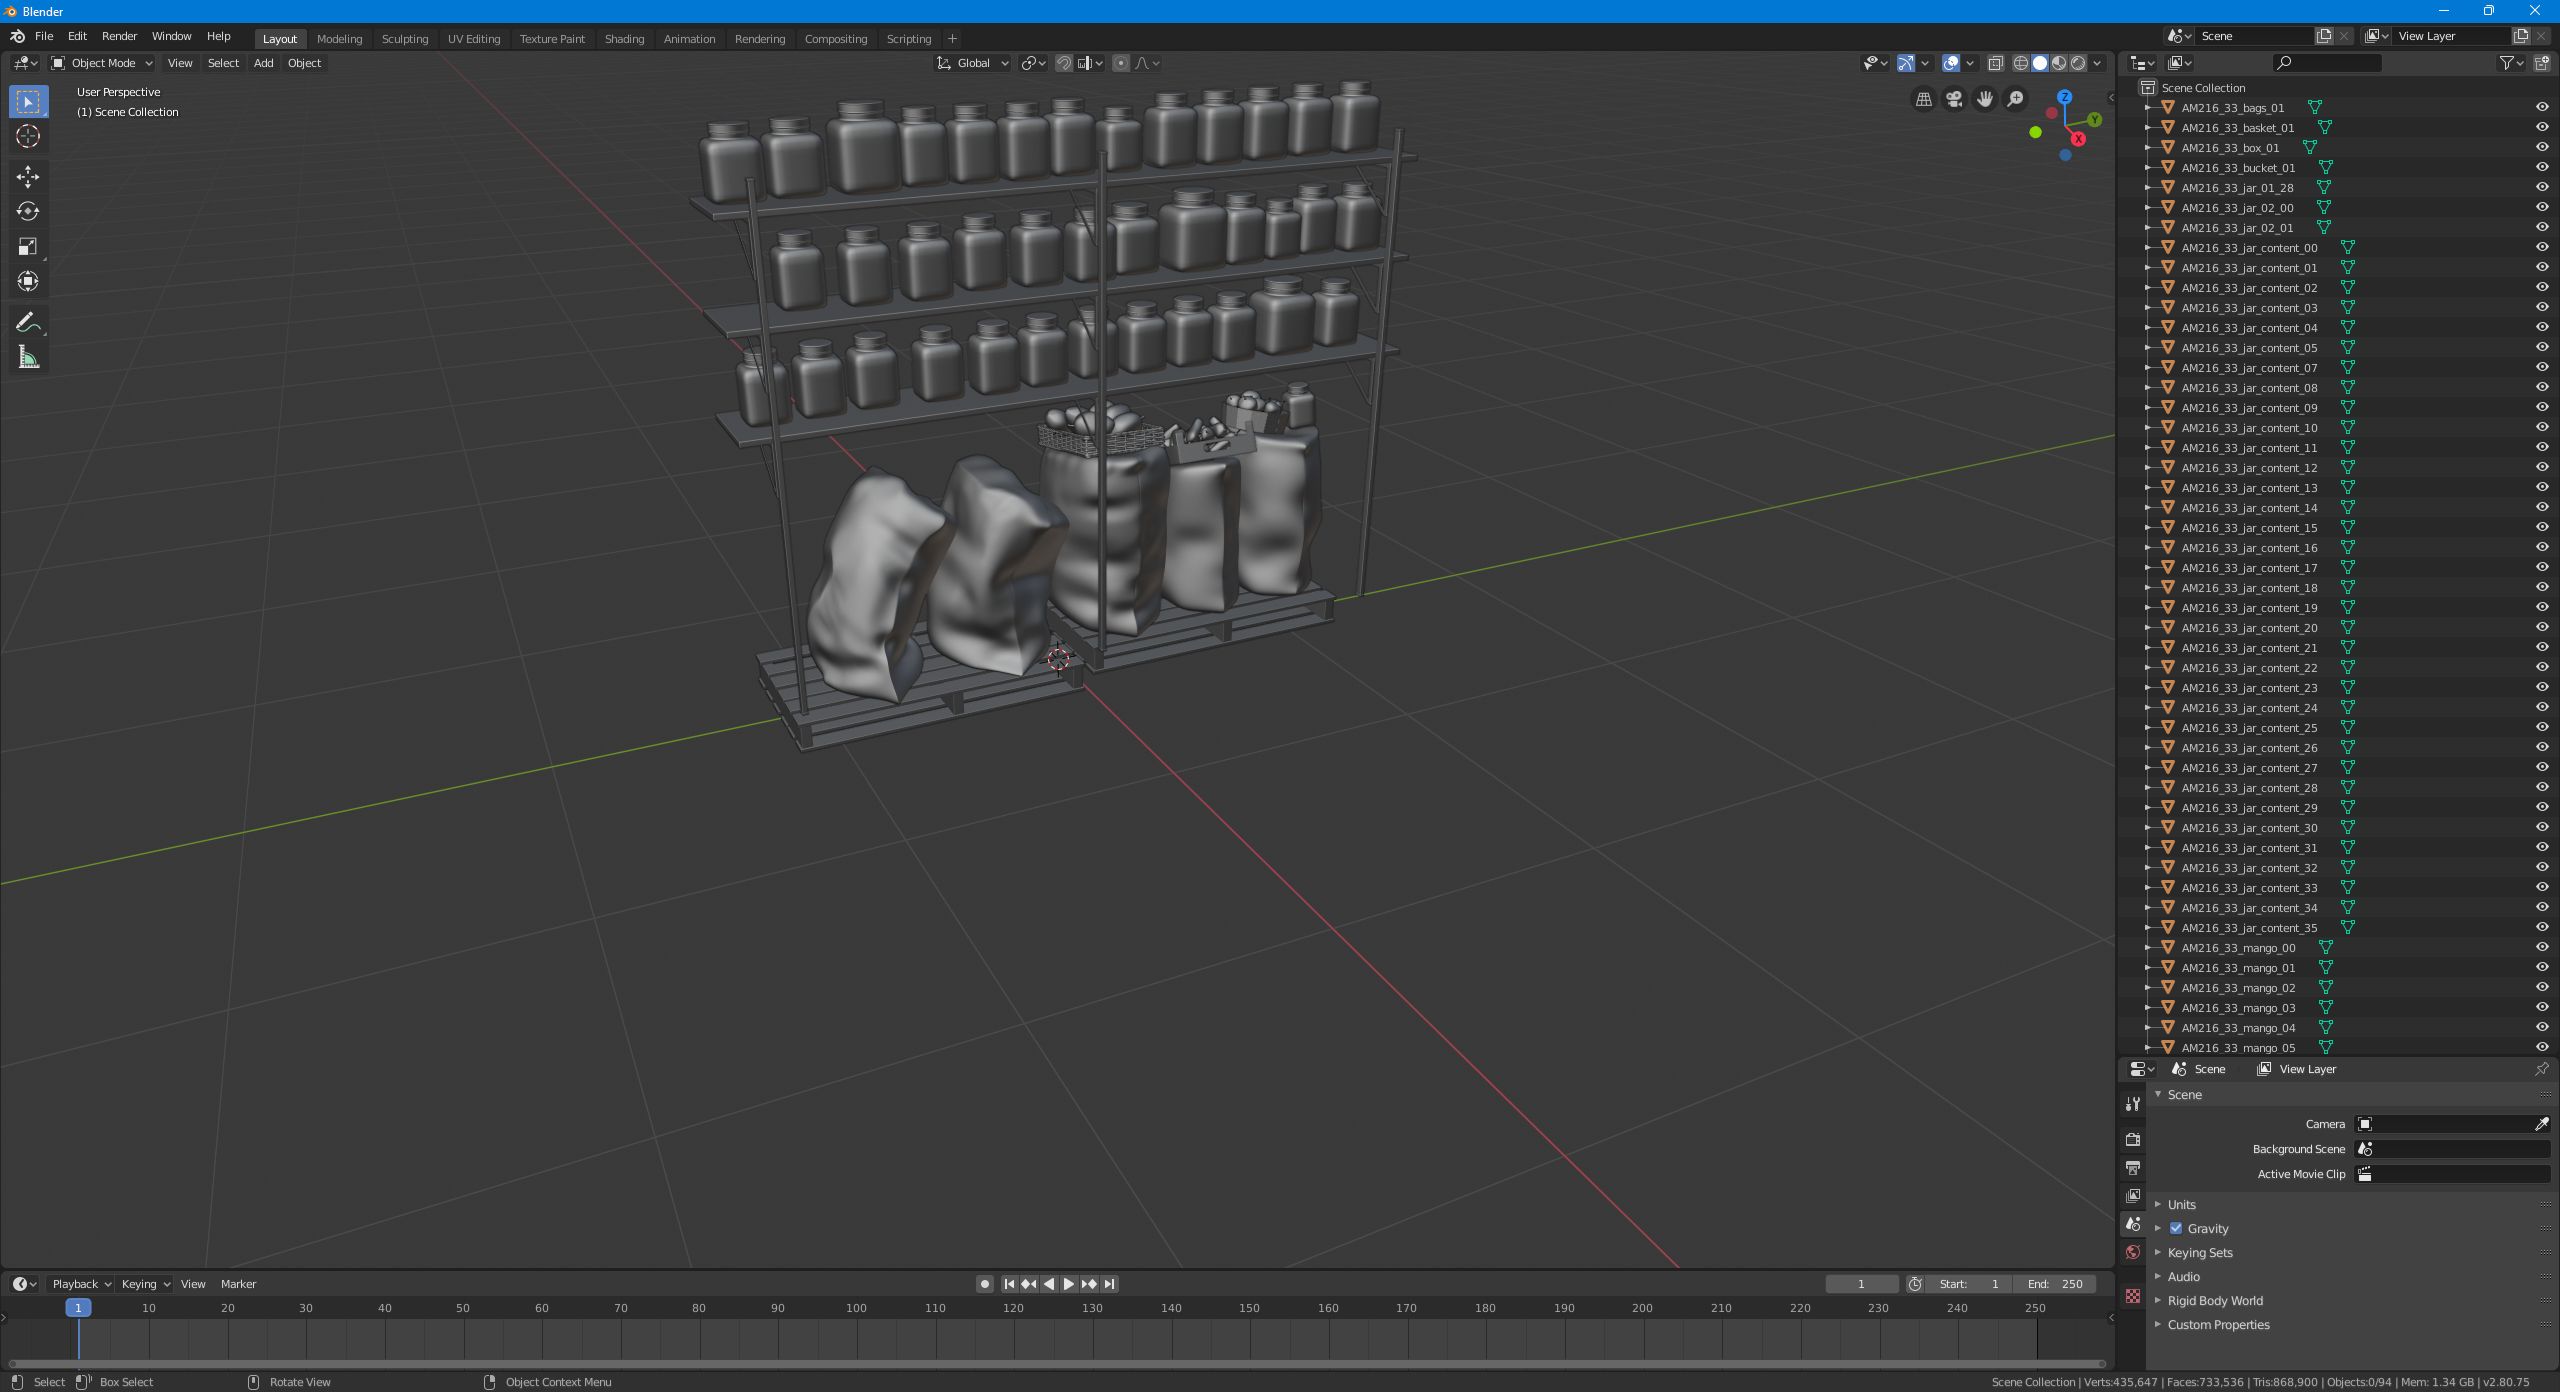Activate the Measure tool
This screenshot has height=1392, width=2560.
[27, 356]
